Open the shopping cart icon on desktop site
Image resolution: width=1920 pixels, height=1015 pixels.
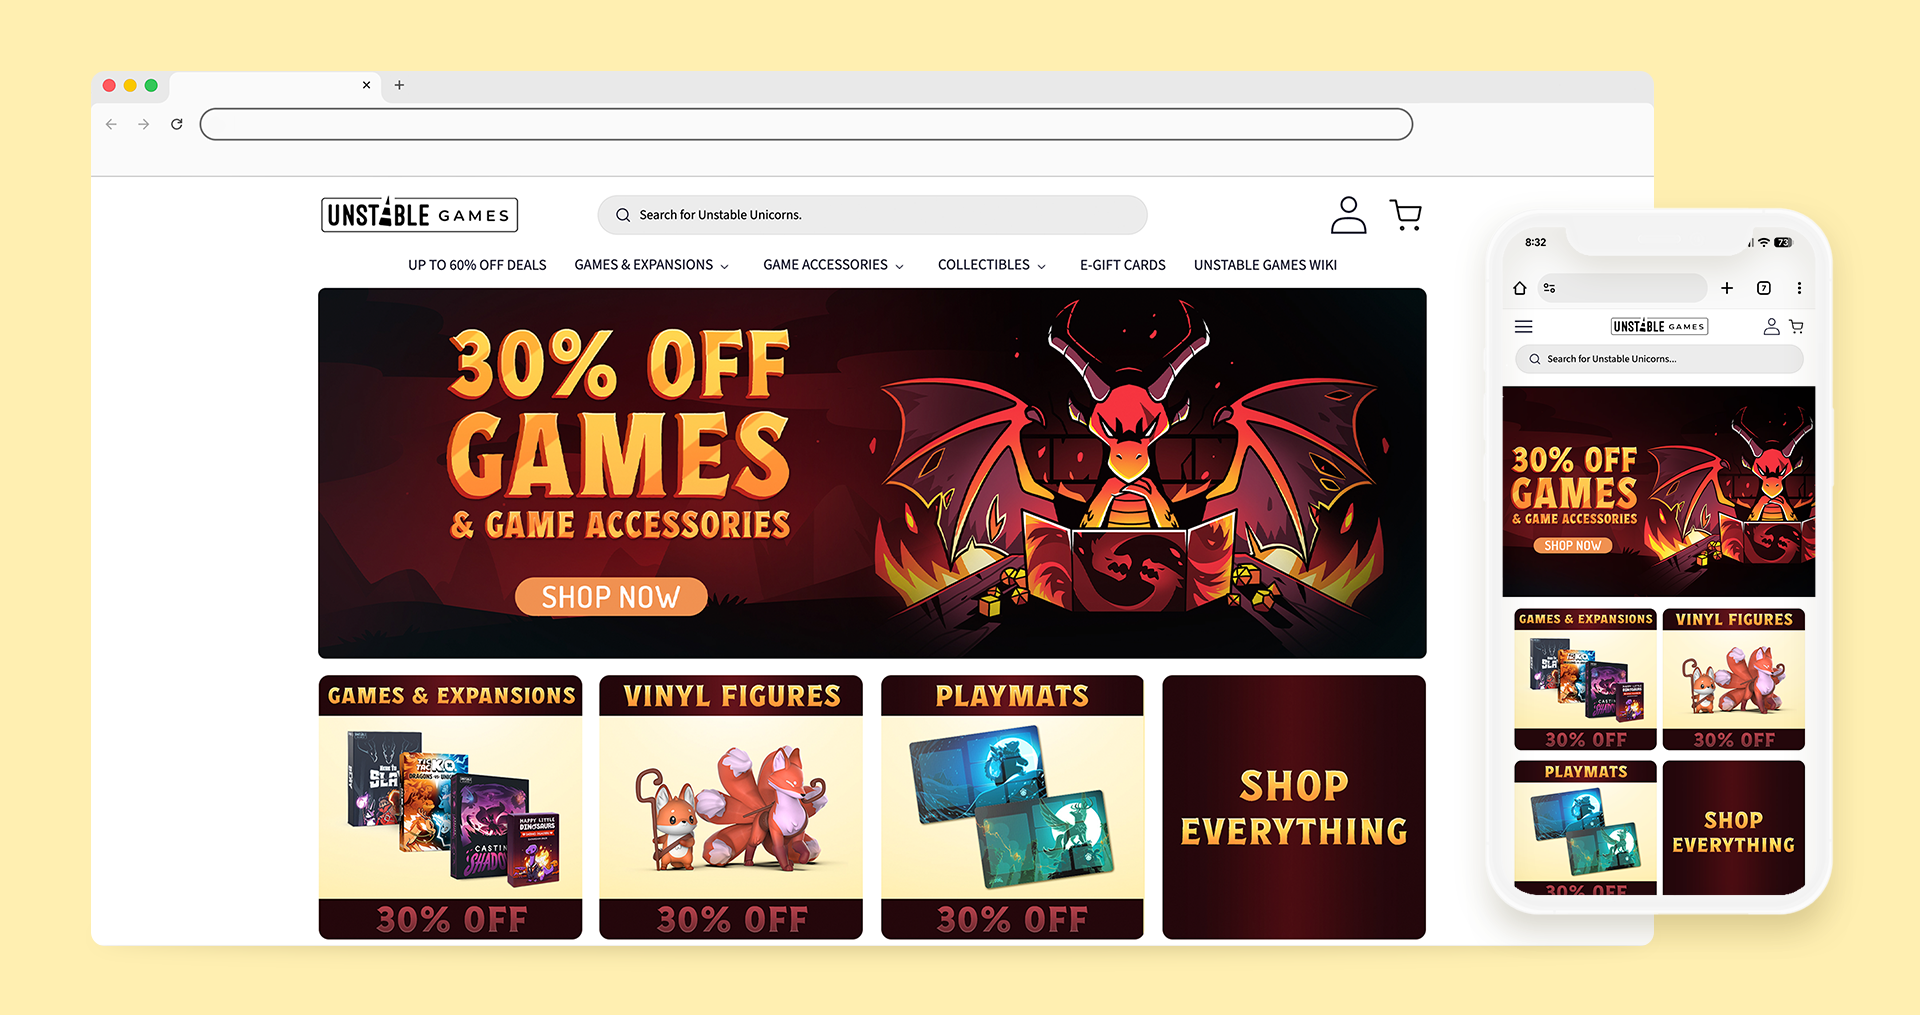1406,215
